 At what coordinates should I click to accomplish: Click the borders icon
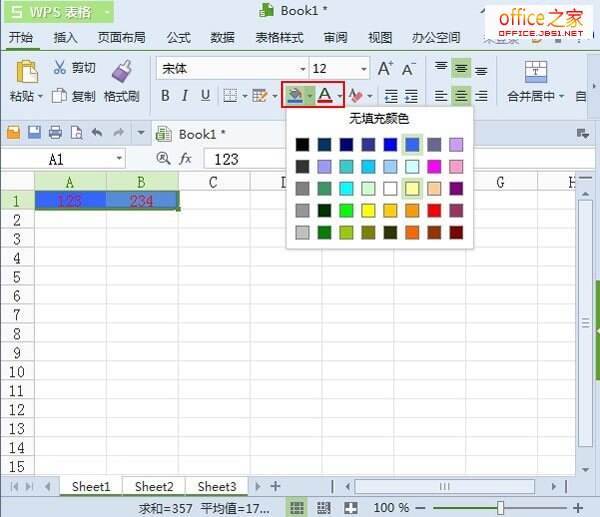click(230, 96)
